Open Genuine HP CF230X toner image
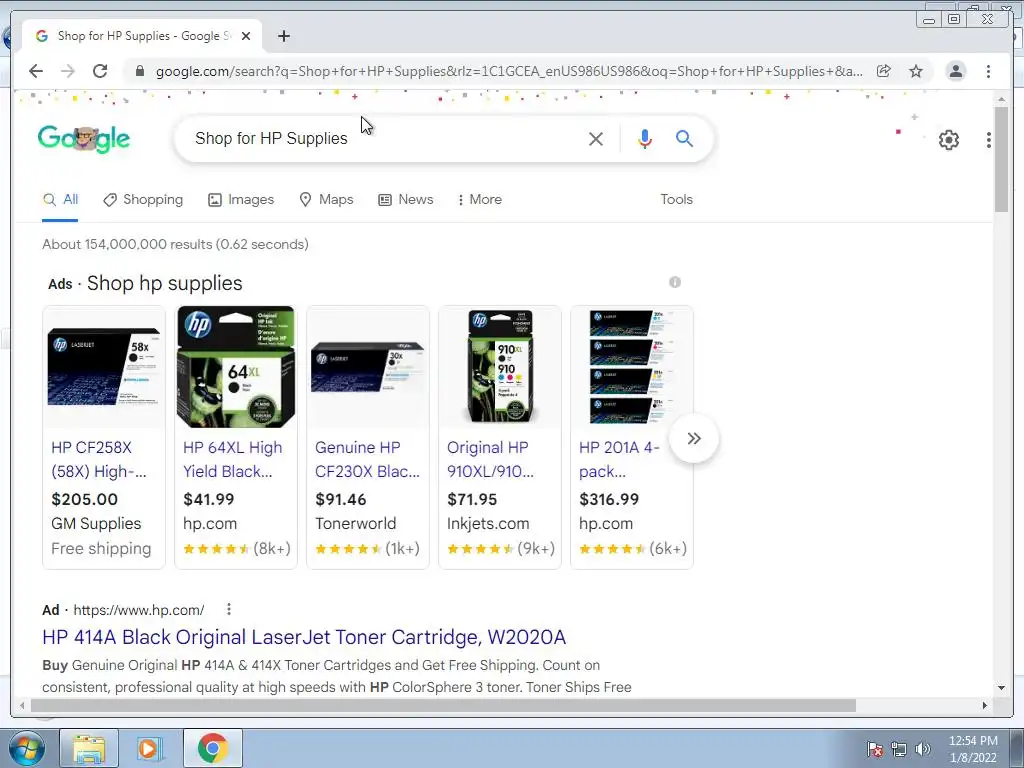 368,367
